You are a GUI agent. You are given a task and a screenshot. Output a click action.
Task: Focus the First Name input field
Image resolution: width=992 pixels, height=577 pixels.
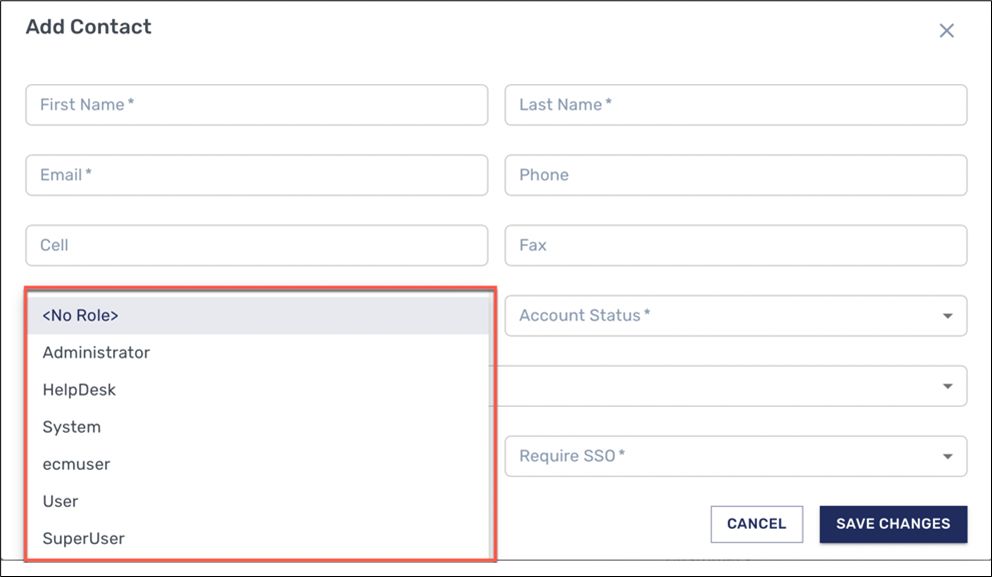(256, 104)
